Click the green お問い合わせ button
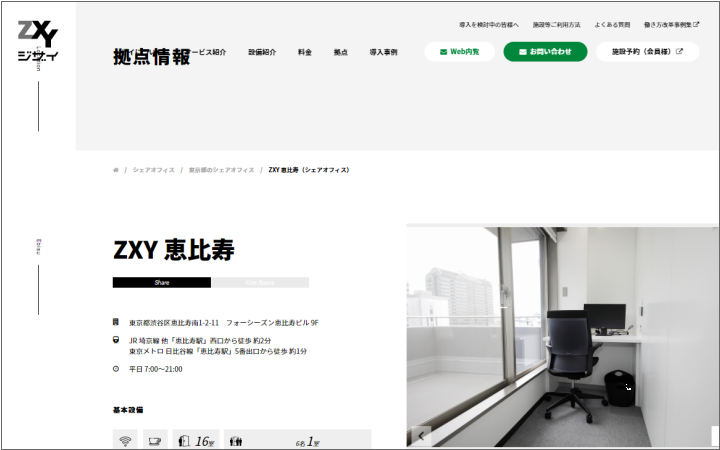720x450 pixels. (545, 51)
